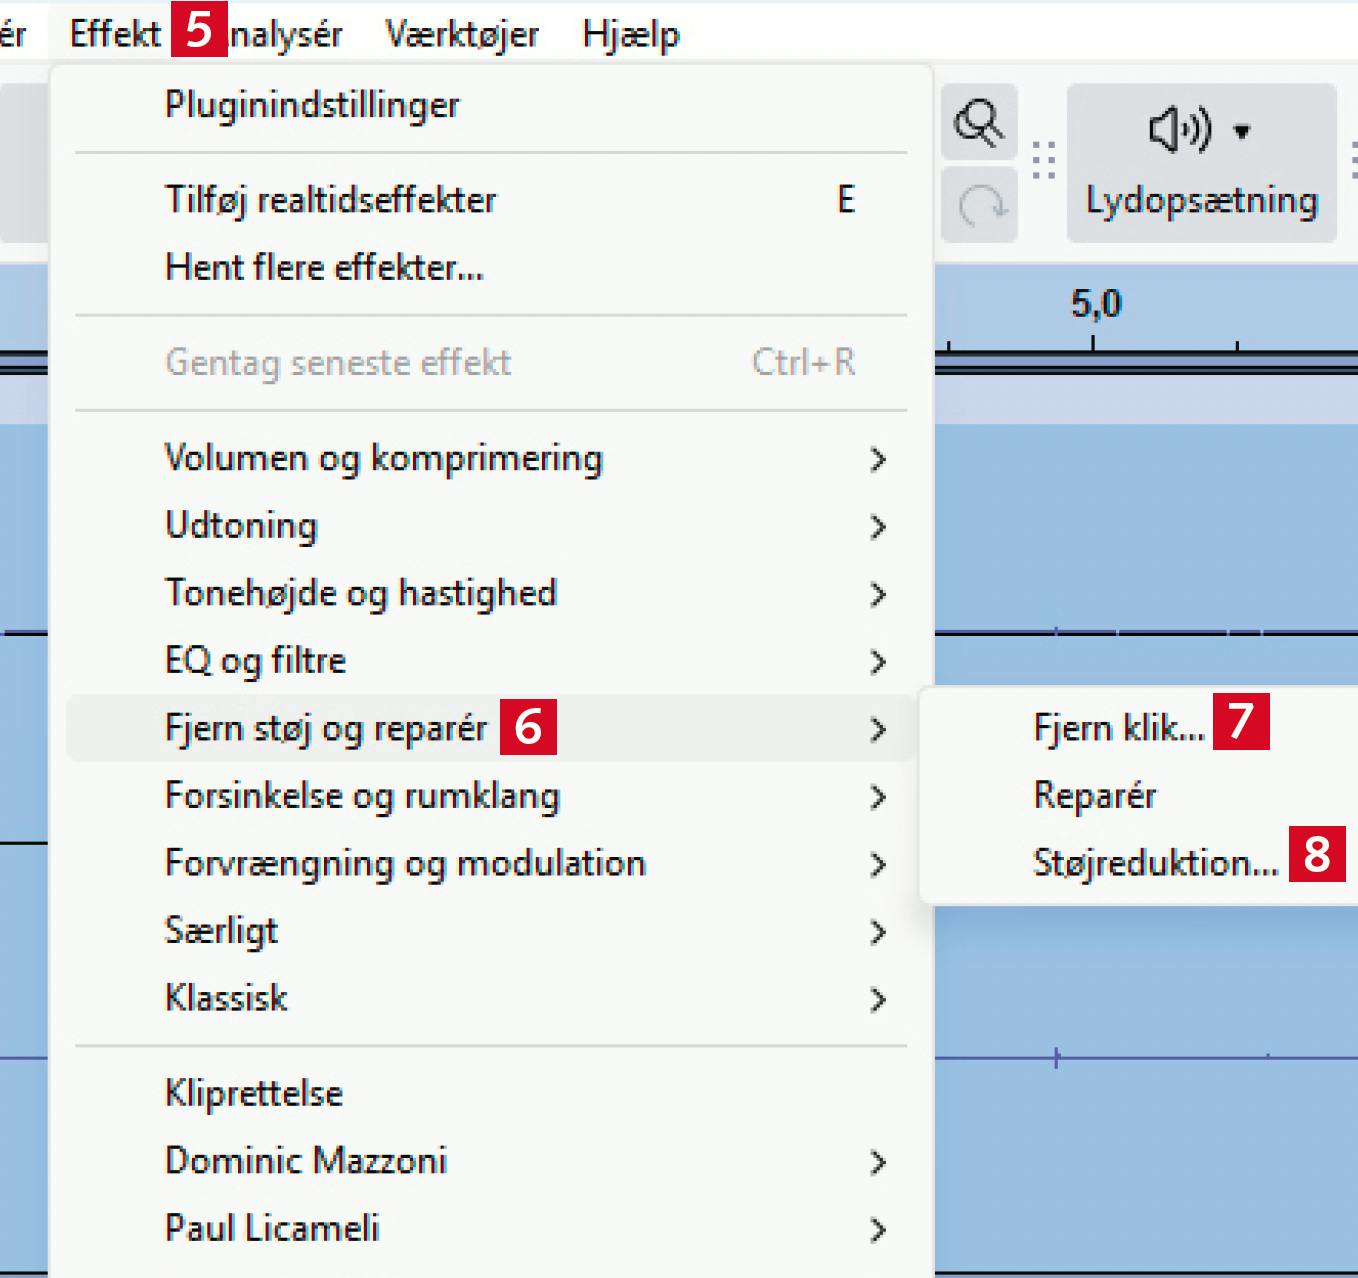Select Pluginindstillinger from the menu

click(312, 105)
